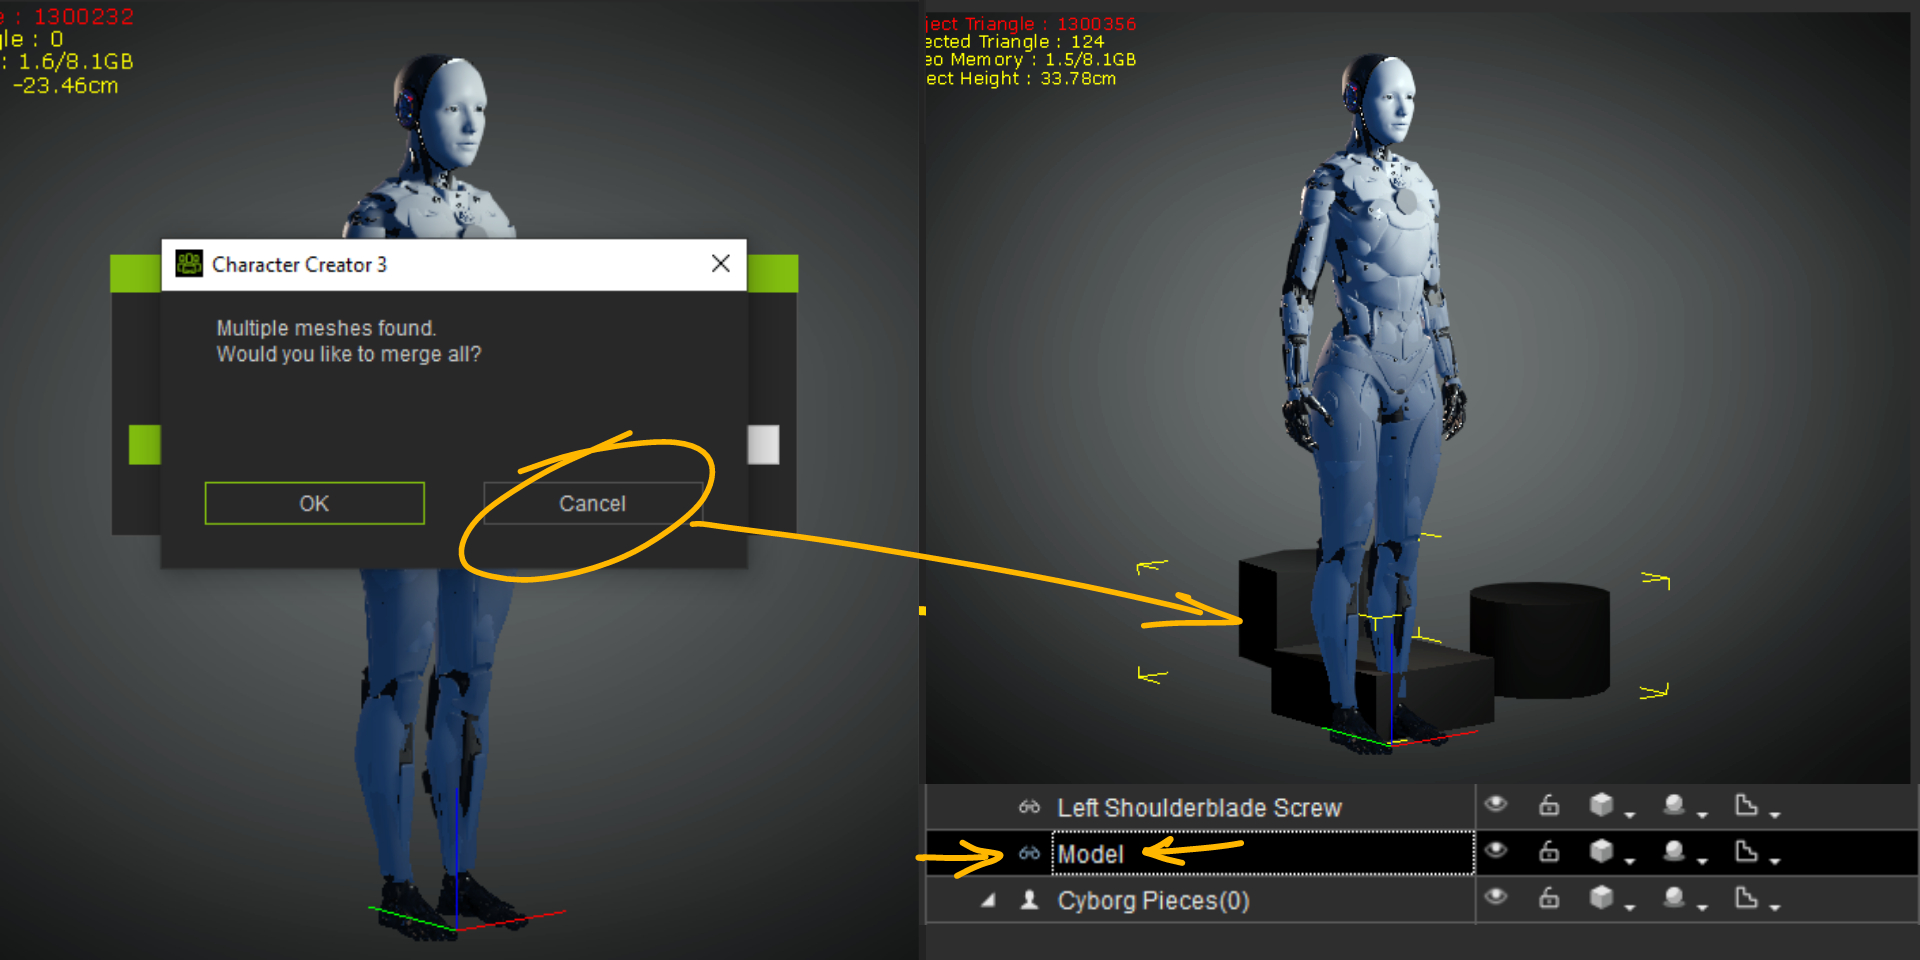Collapse the Cyborg Pieces(0) tree node

(x=988, y=900)
